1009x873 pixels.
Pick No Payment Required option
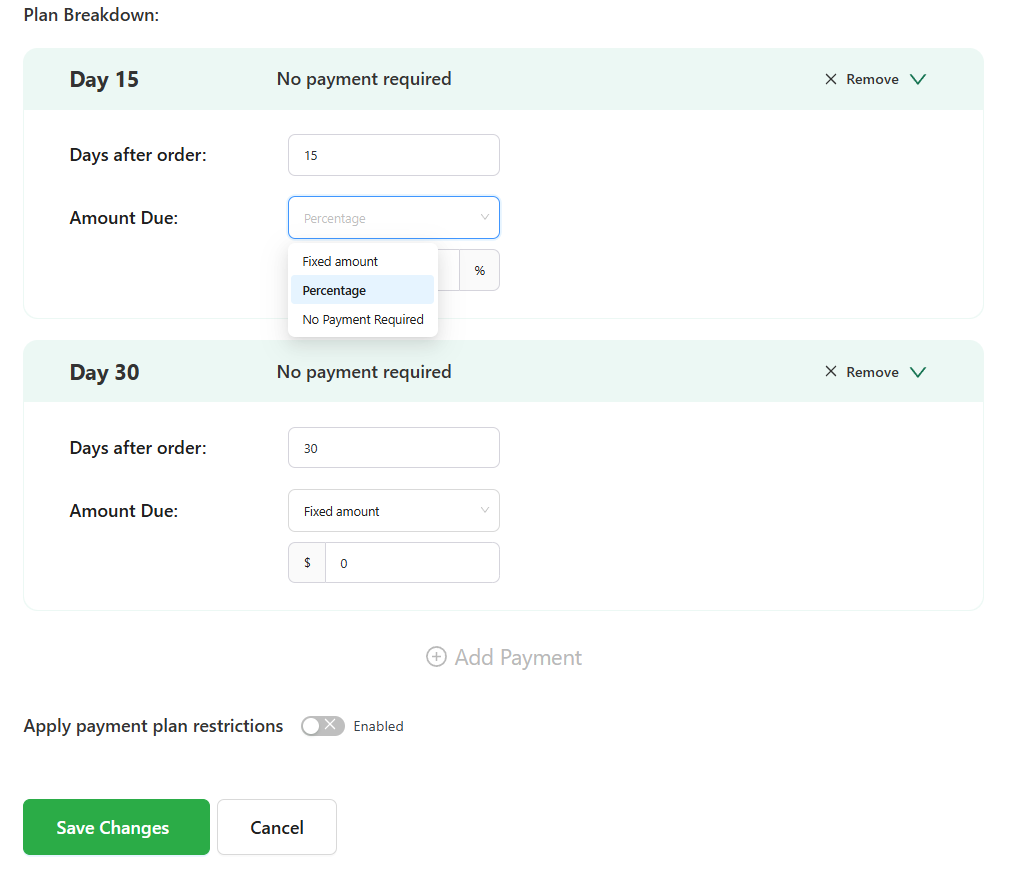click(x=362, y=320)
